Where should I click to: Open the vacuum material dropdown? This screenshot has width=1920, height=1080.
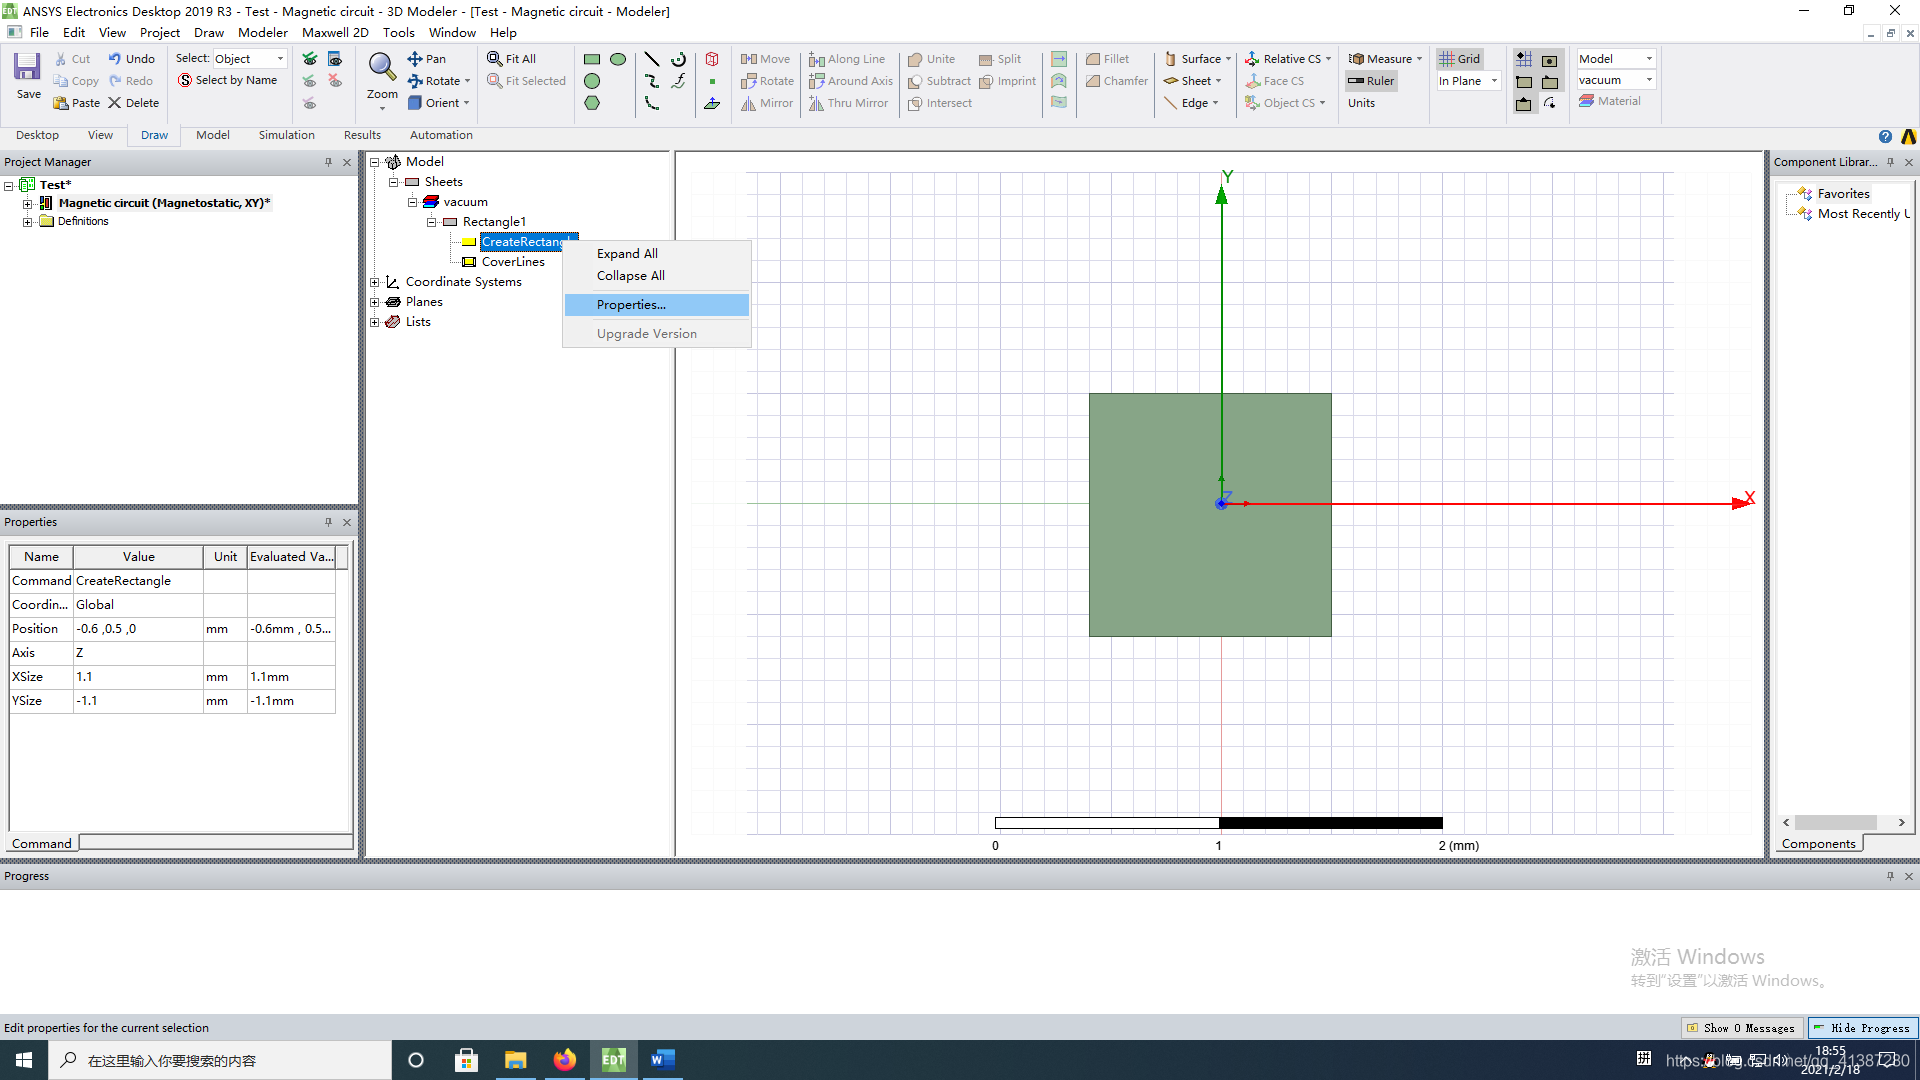point(1616,80)
